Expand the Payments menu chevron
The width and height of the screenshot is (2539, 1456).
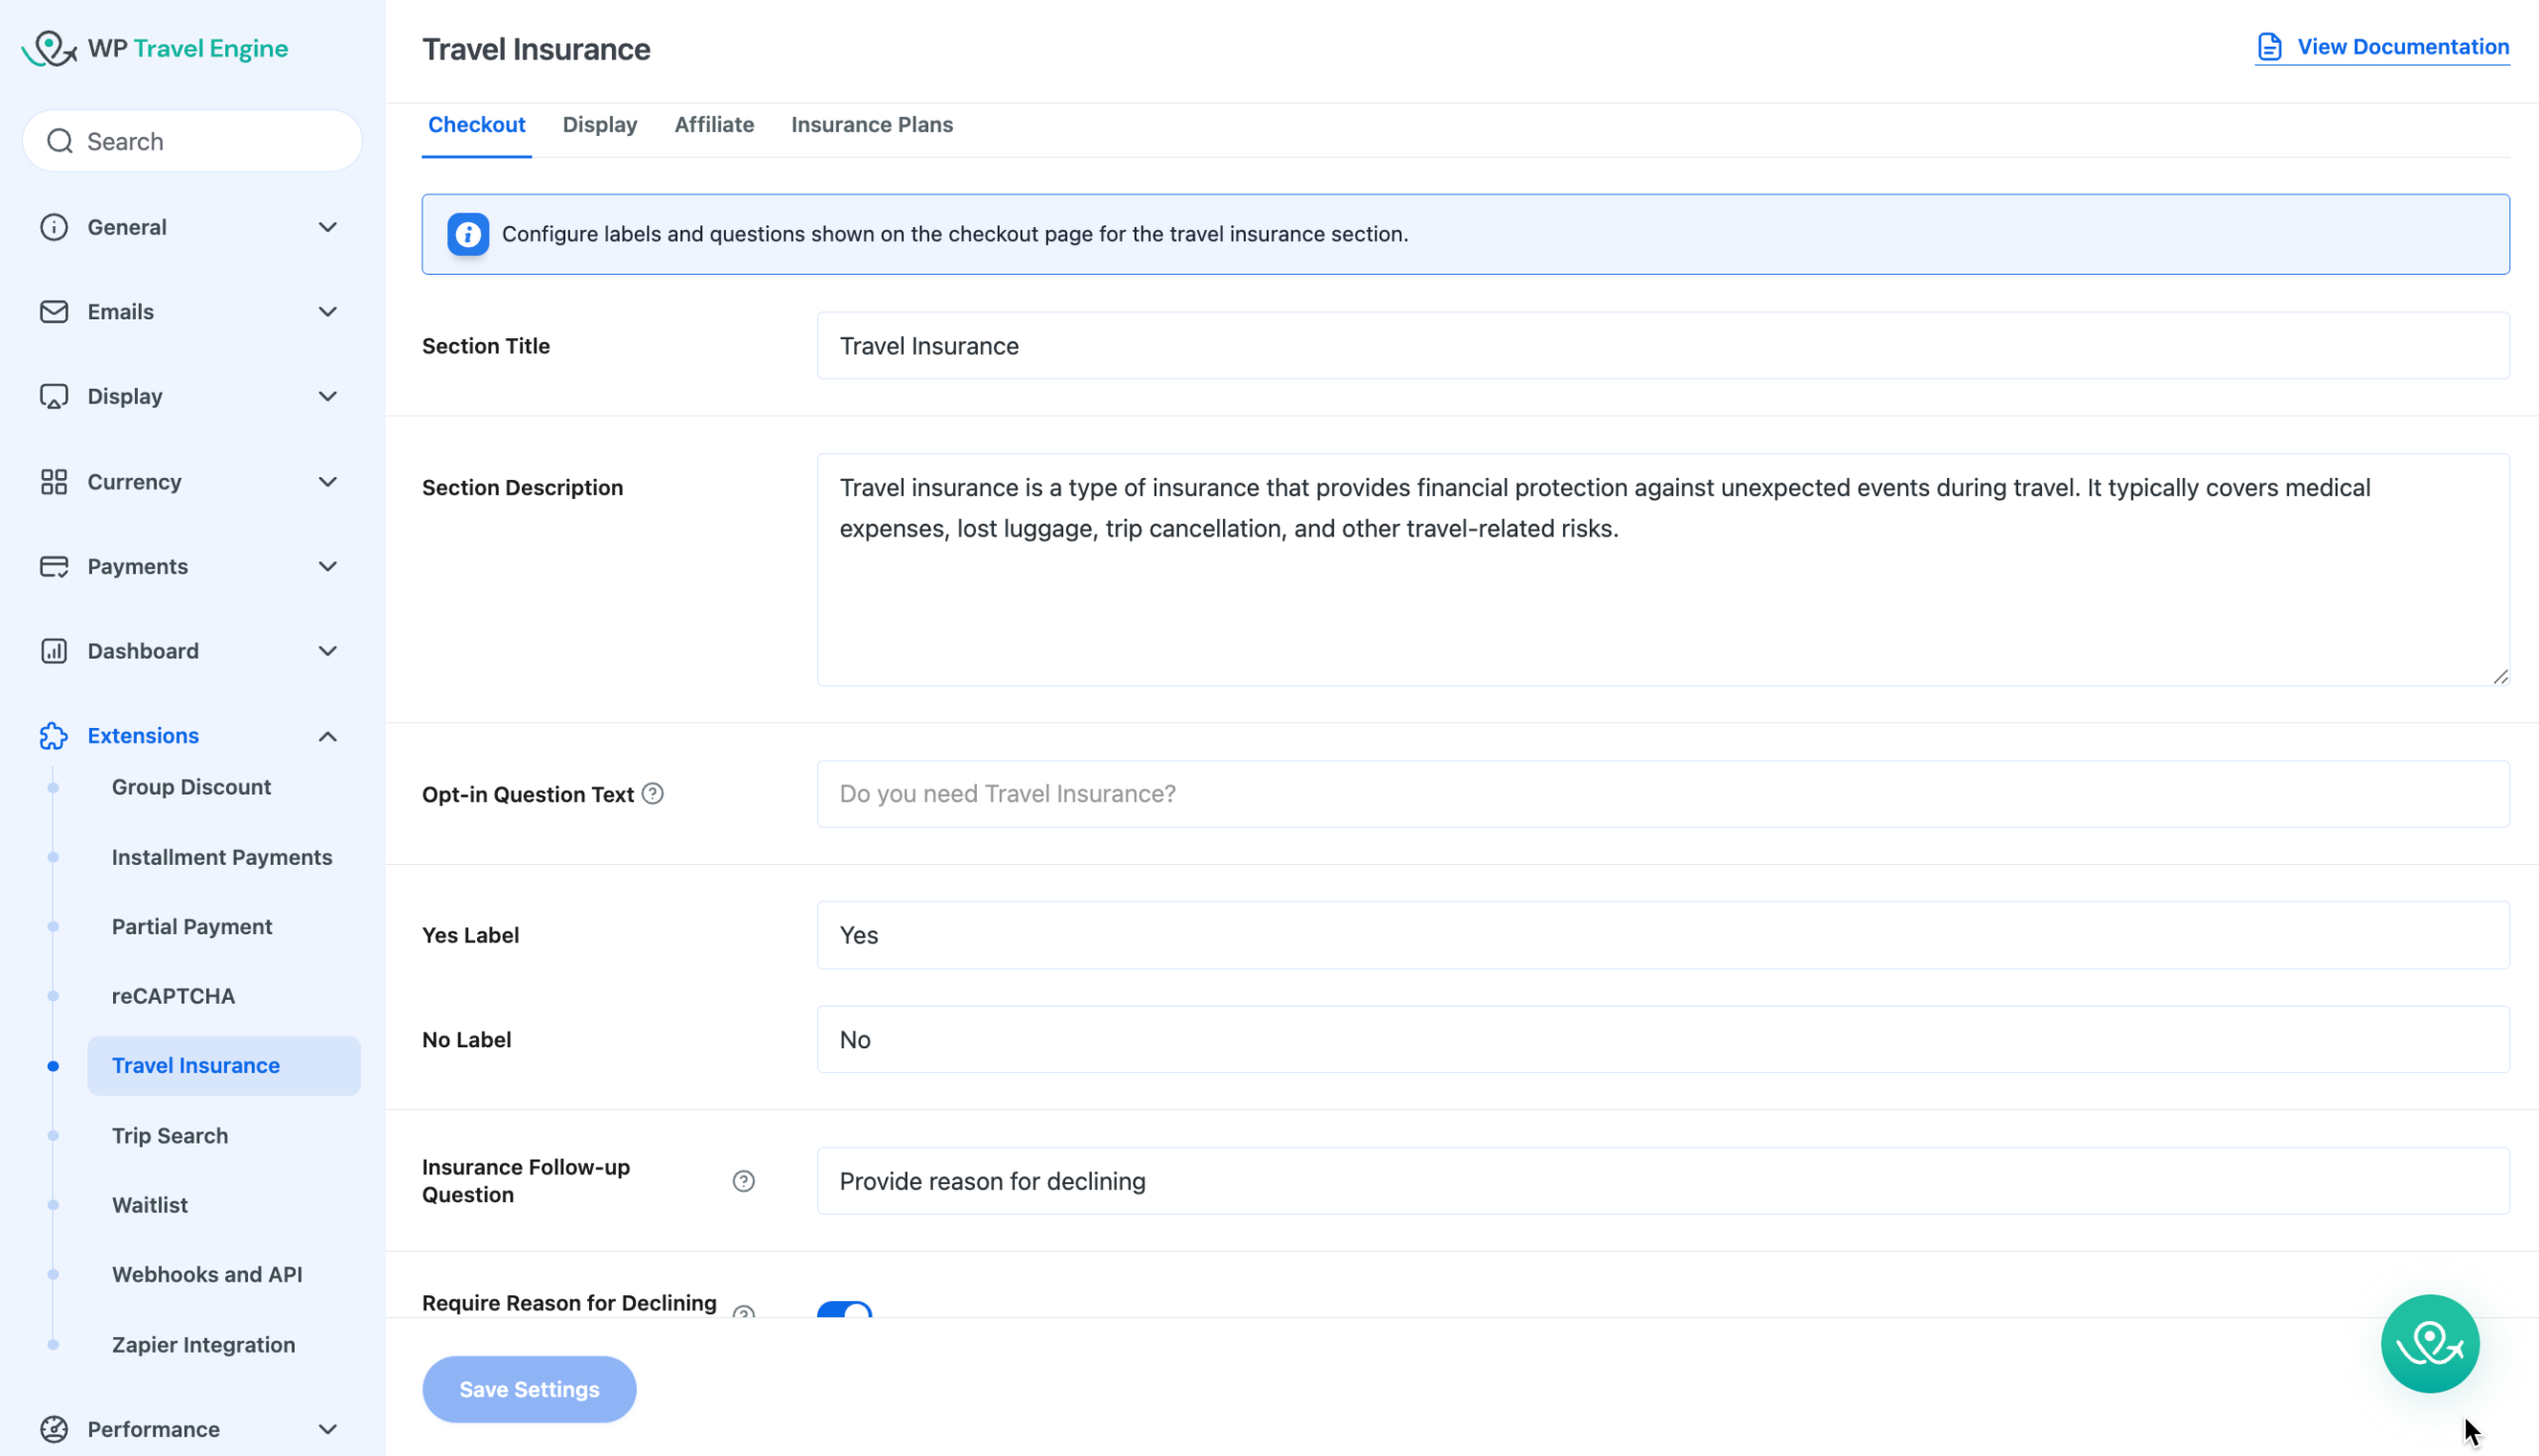click(327, 567)
